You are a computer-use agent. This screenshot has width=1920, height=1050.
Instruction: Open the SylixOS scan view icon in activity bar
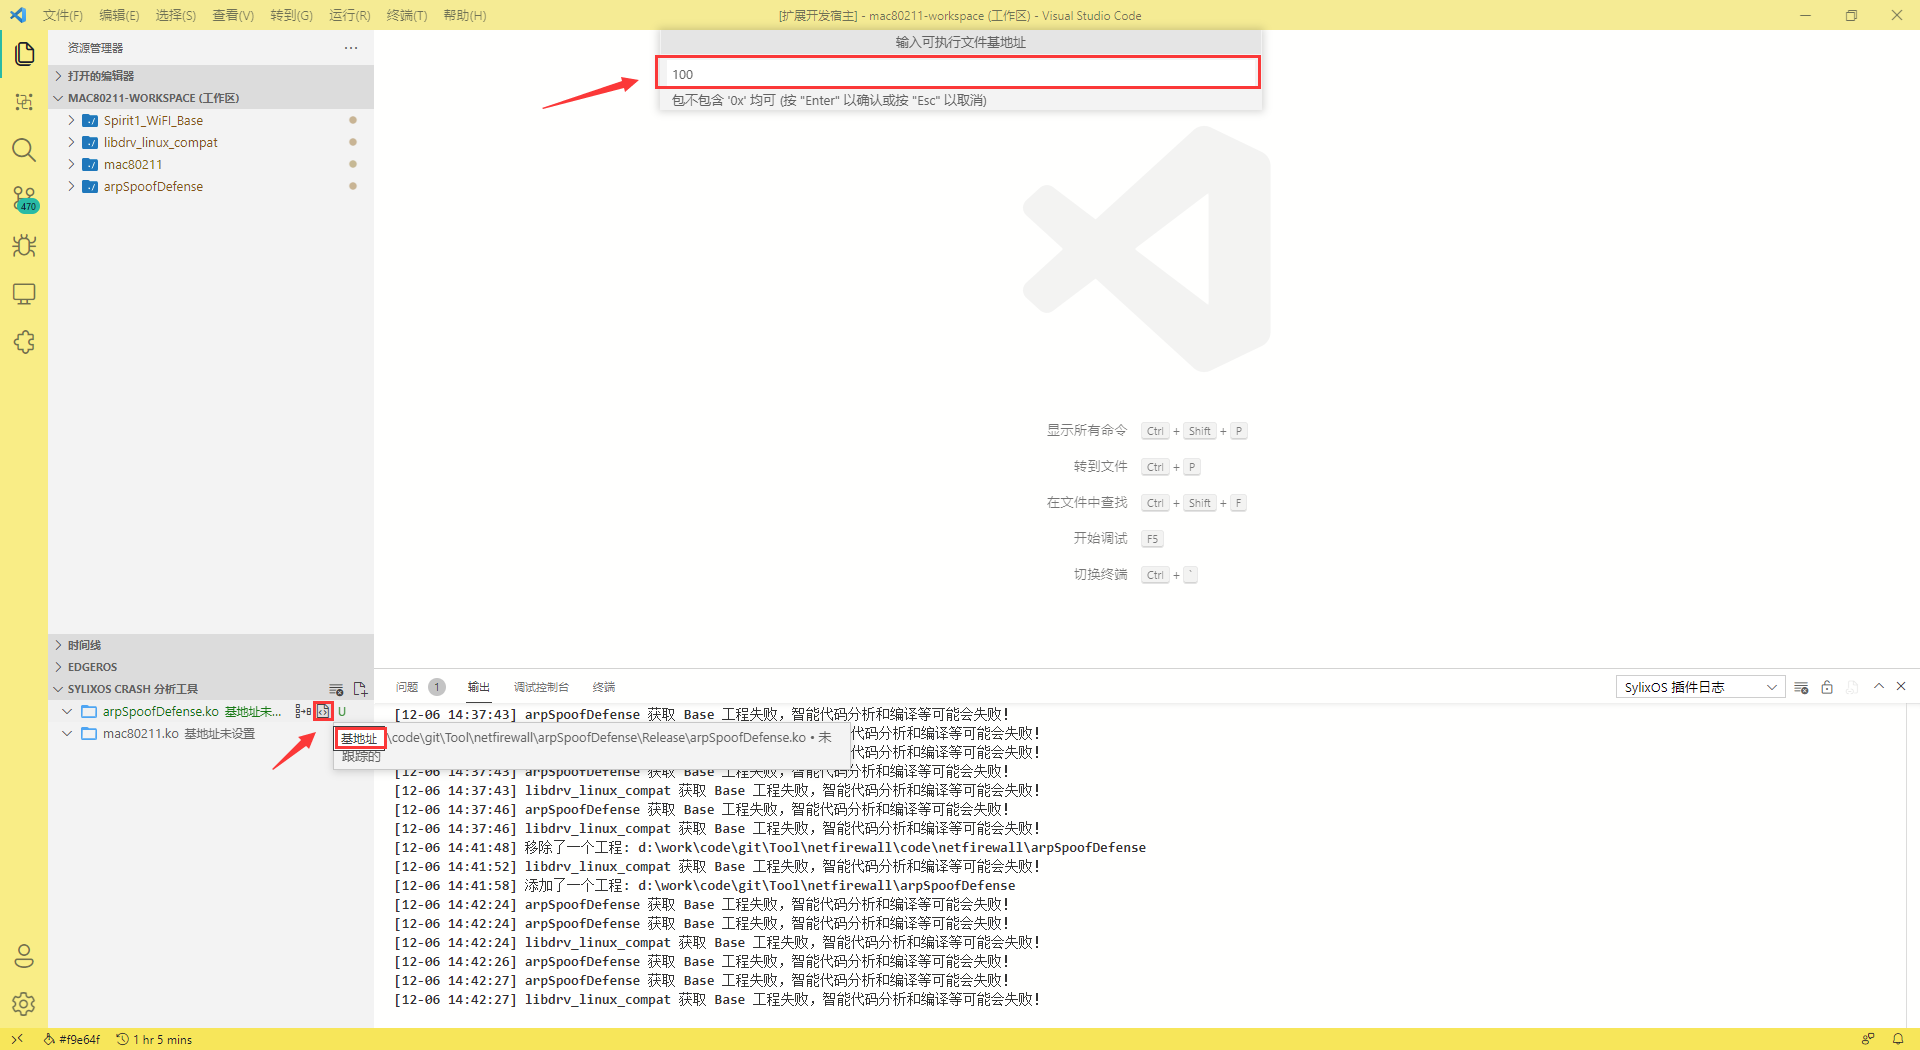24,102
